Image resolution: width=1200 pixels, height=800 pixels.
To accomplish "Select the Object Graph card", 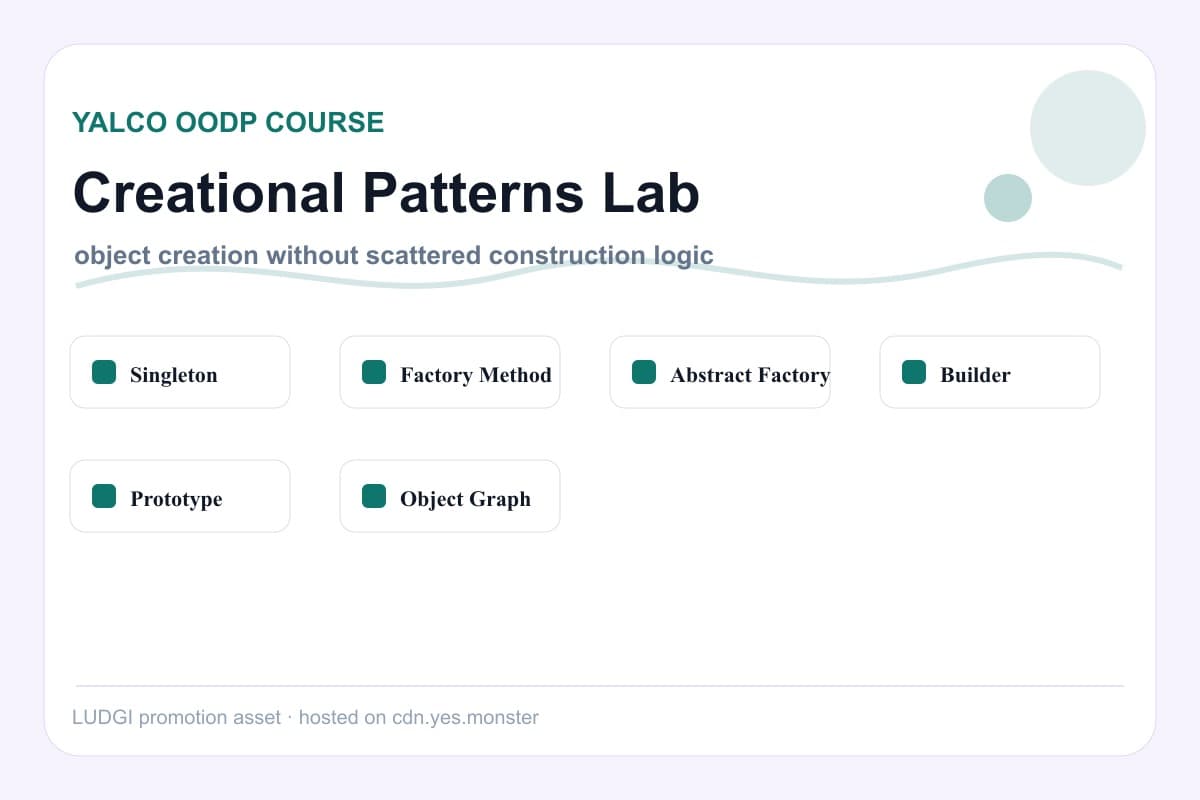I will (x=450, y=496).
